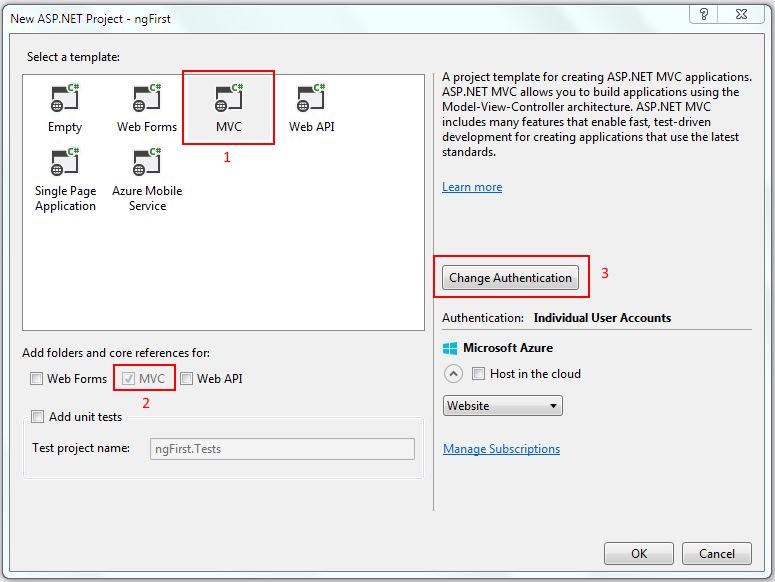Focus the Test project name field

coord(282,449)
